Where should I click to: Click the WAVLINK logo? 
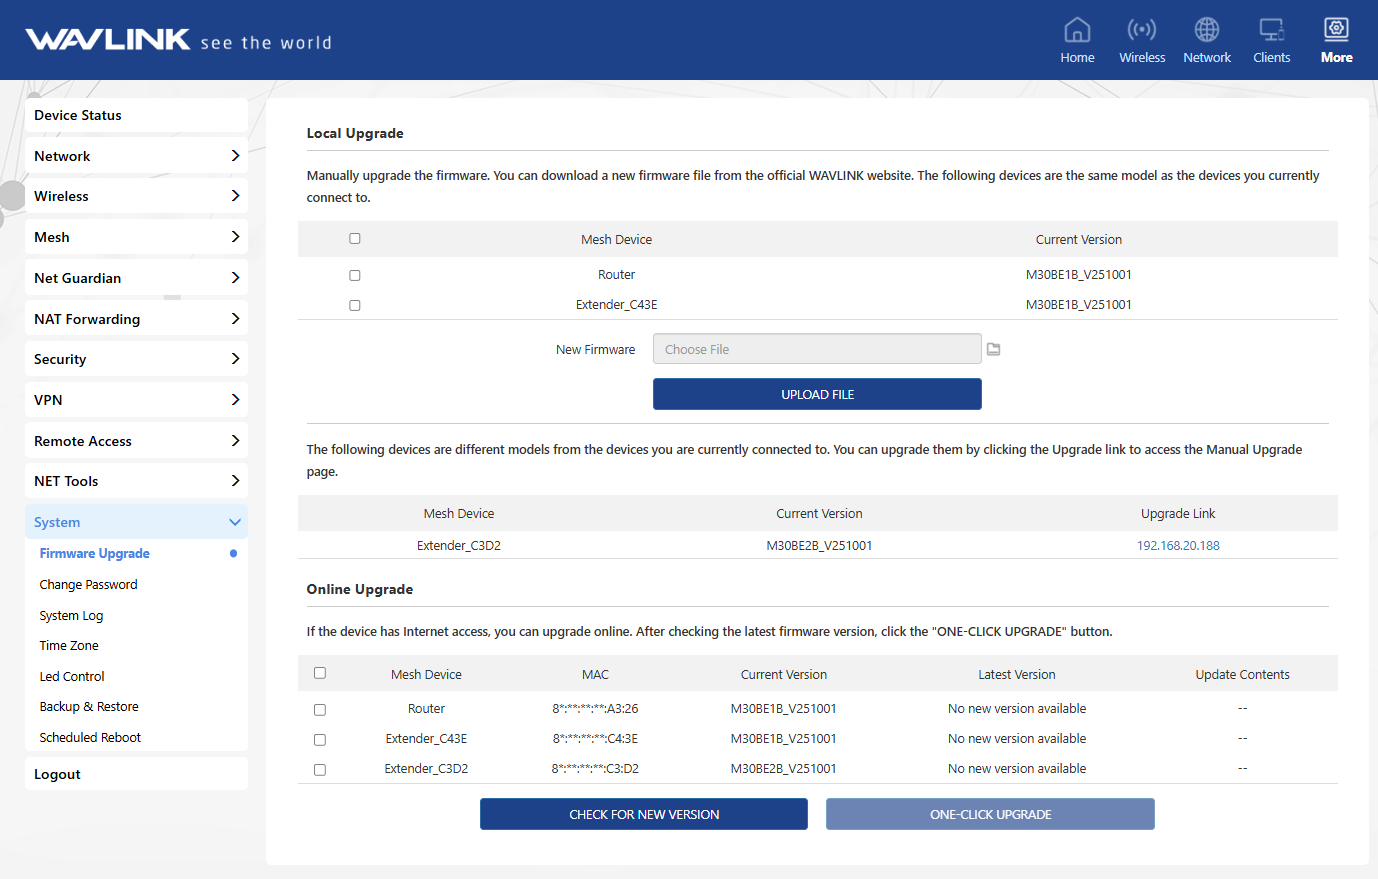click(108, 40)
